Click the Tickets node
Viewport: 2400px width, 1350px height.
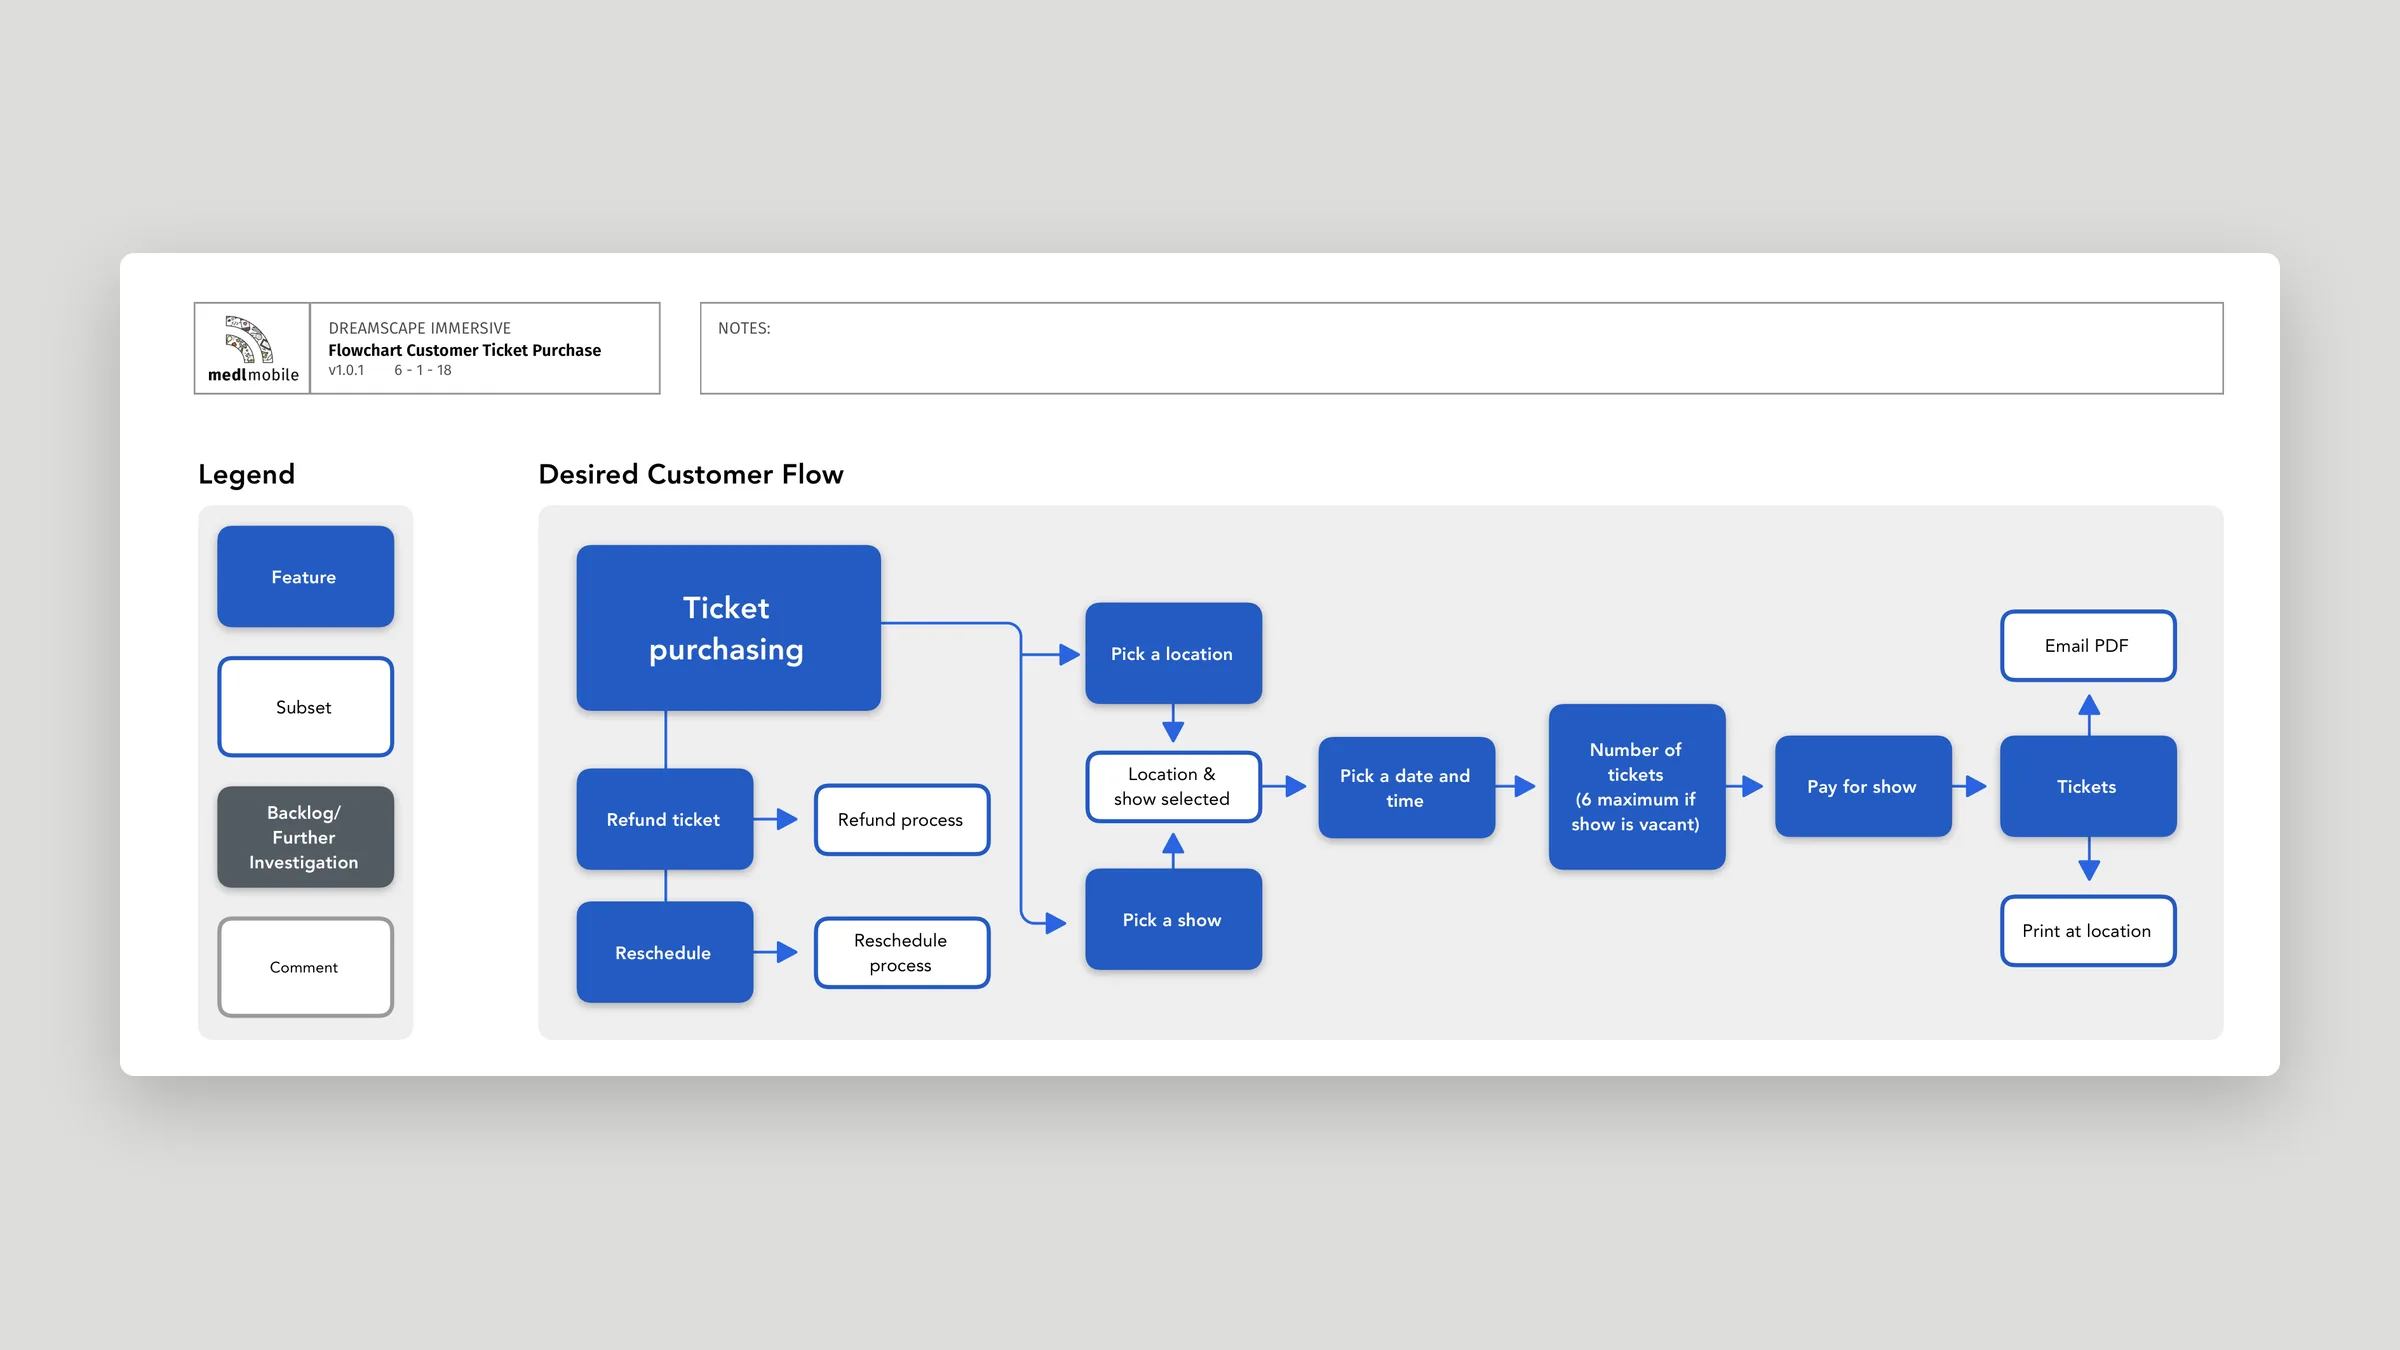pyautogui.click(x=2088, y=786)
